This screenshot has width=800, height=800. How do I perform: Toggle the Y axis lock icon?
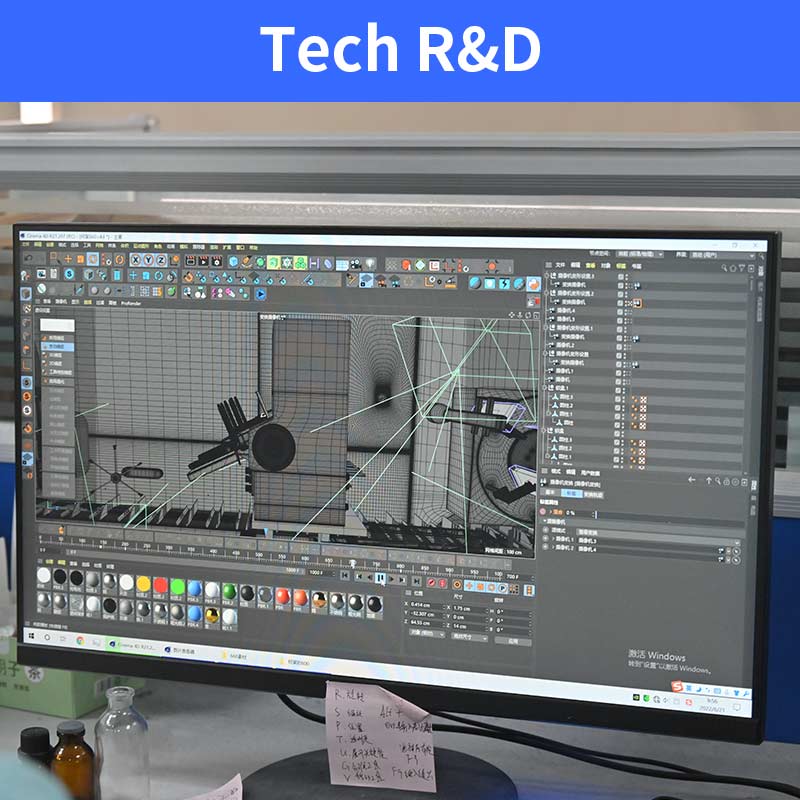148,260
